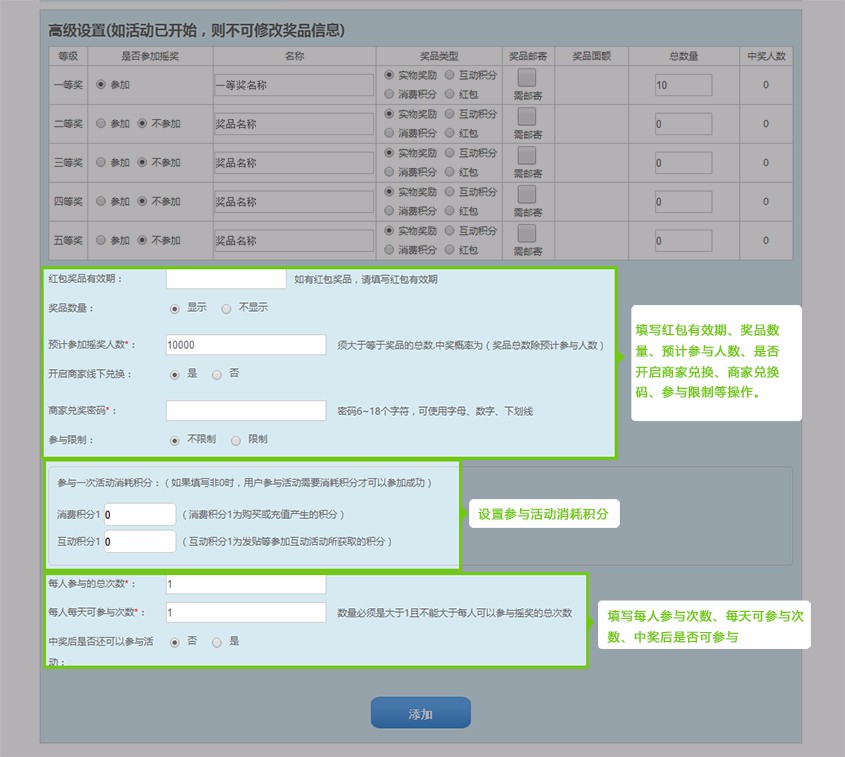Click the 预计参加摇奖人数 input field
845x757 pixels.
tap(246, 345)
